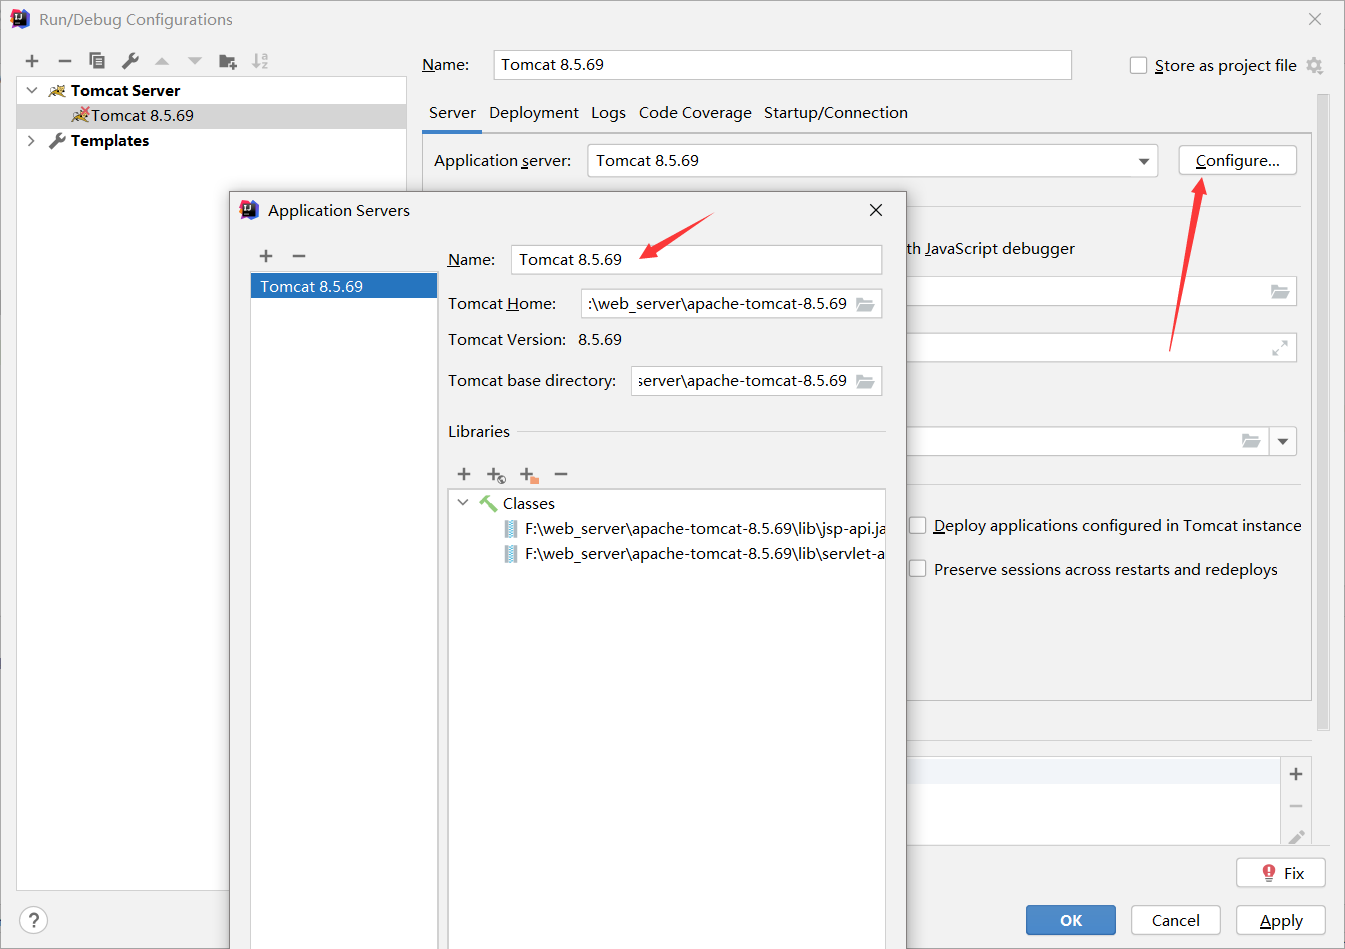The width and height of the screenshot is (1345, 949).
Task: Remove before launch task minus icon
Action: 1296,806
